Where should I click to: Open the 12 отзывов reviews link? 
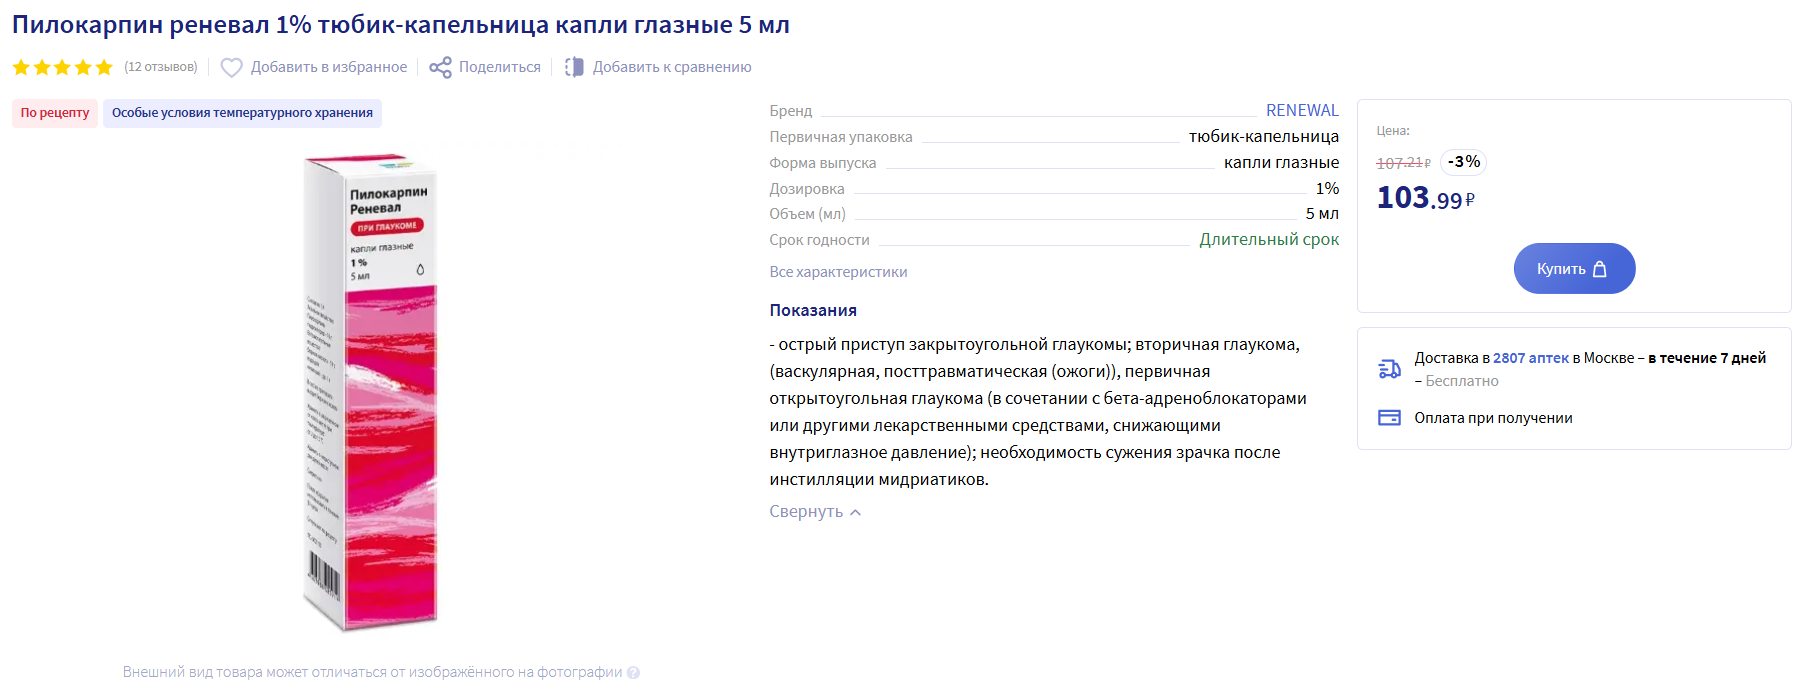pyautogui.click(x=161, y=67)
